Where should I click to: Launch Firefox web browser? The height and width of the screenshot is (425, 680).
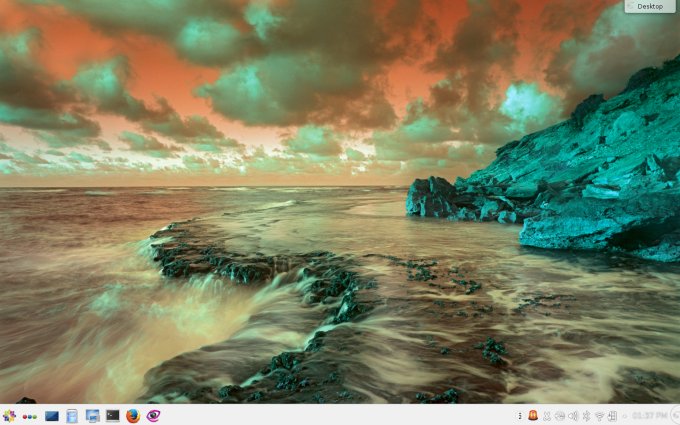133,416
